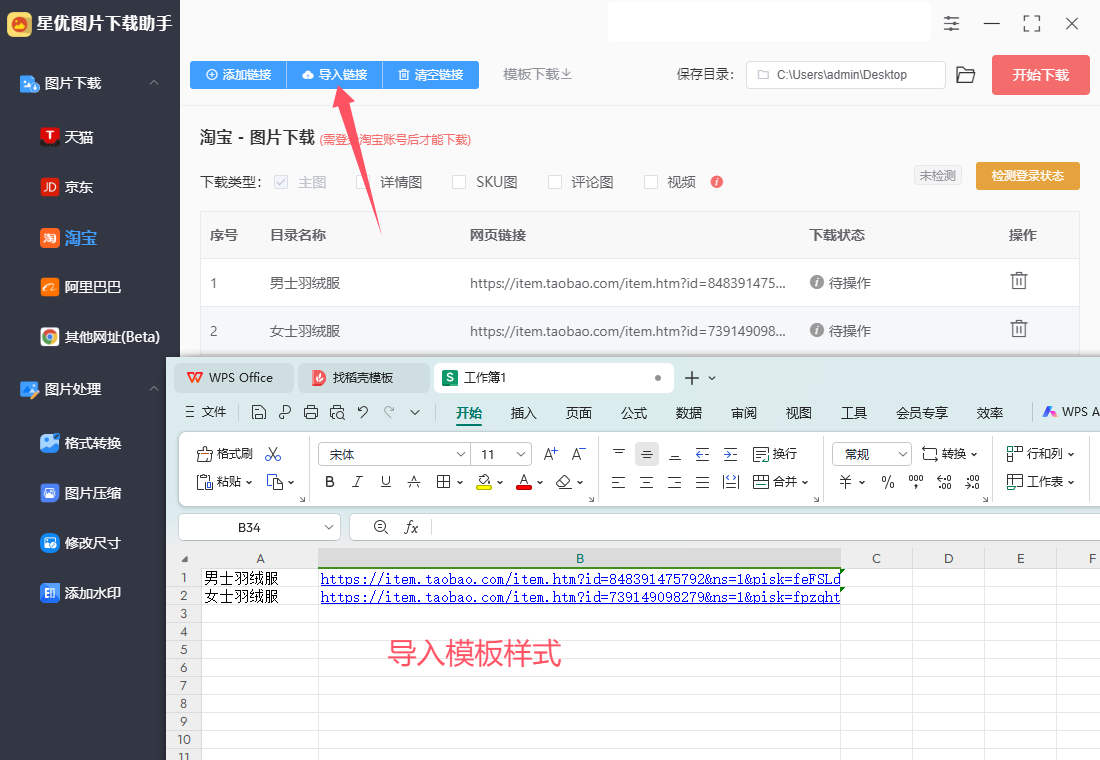The image size is (1100, 760).
Task: Open the 粘贴 paste dropdown
Action: point(248,482)
